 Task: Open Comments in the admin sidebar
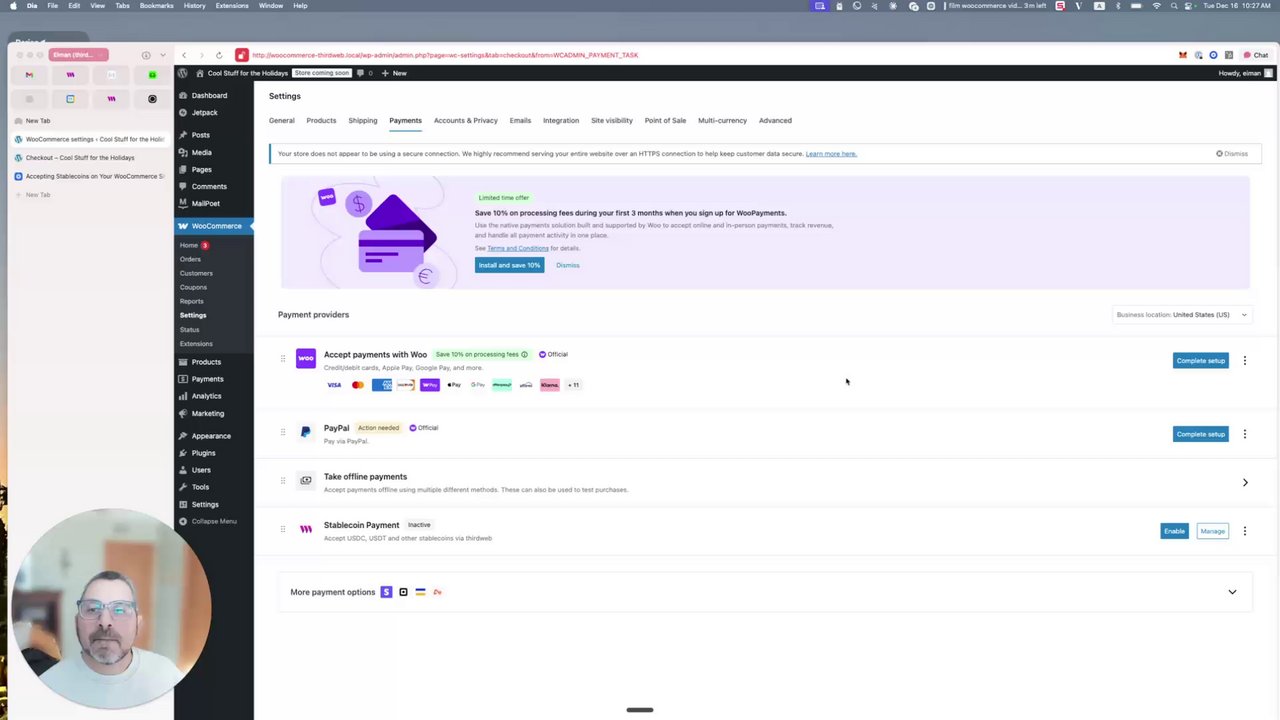[209, 186]
